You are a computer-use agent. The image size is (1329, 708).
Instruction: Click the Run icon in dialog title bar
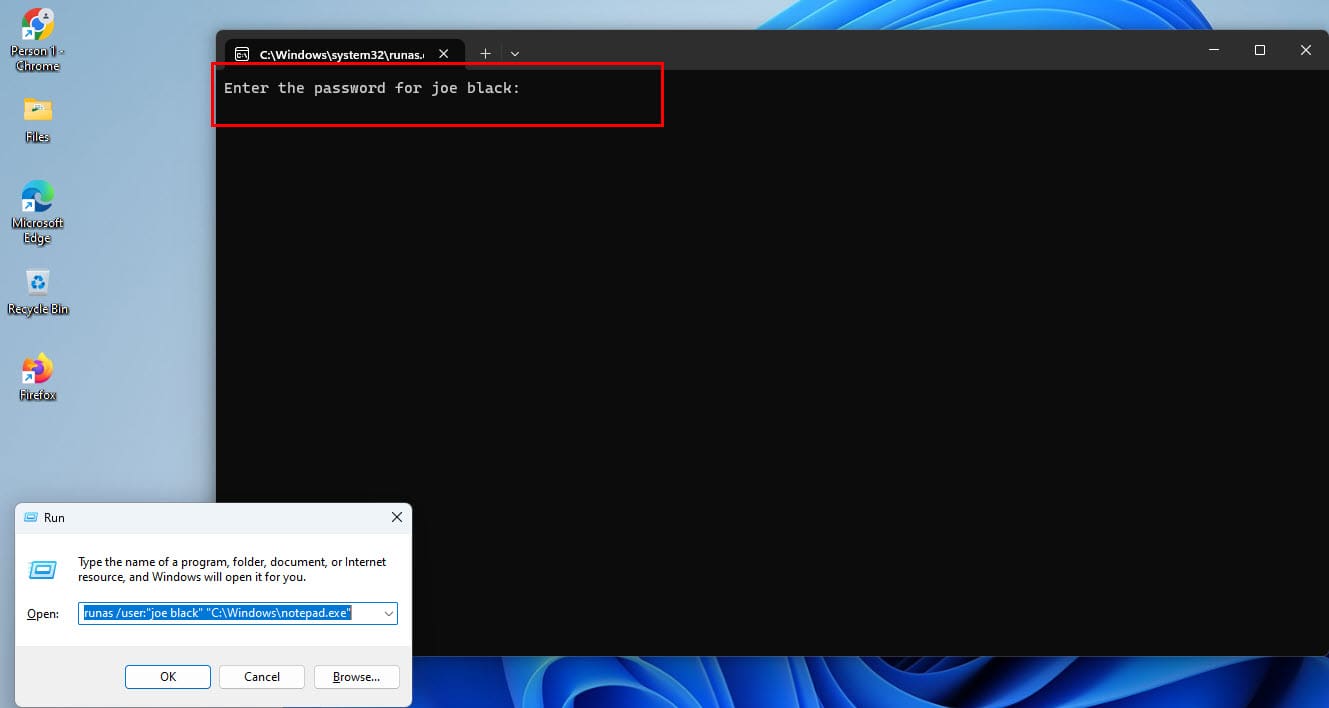point(29,517)
